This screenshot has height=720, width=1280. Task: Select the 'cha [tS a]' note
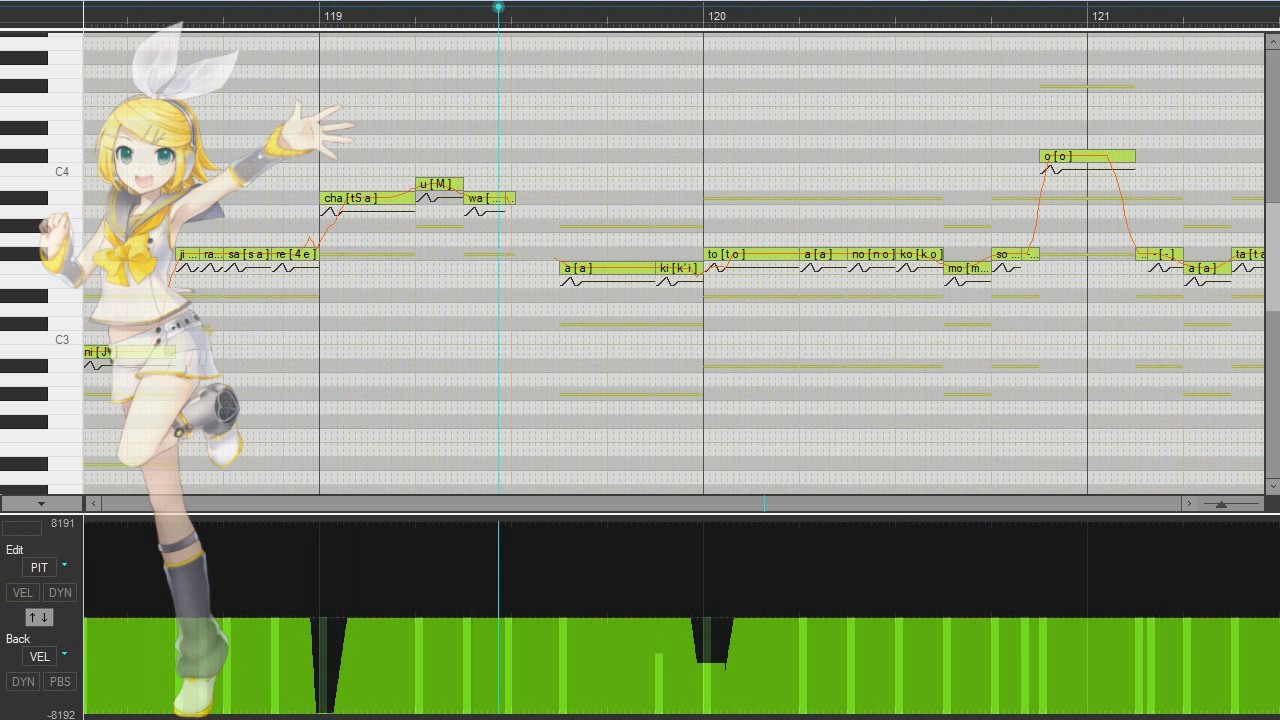[x=367, y=198]
